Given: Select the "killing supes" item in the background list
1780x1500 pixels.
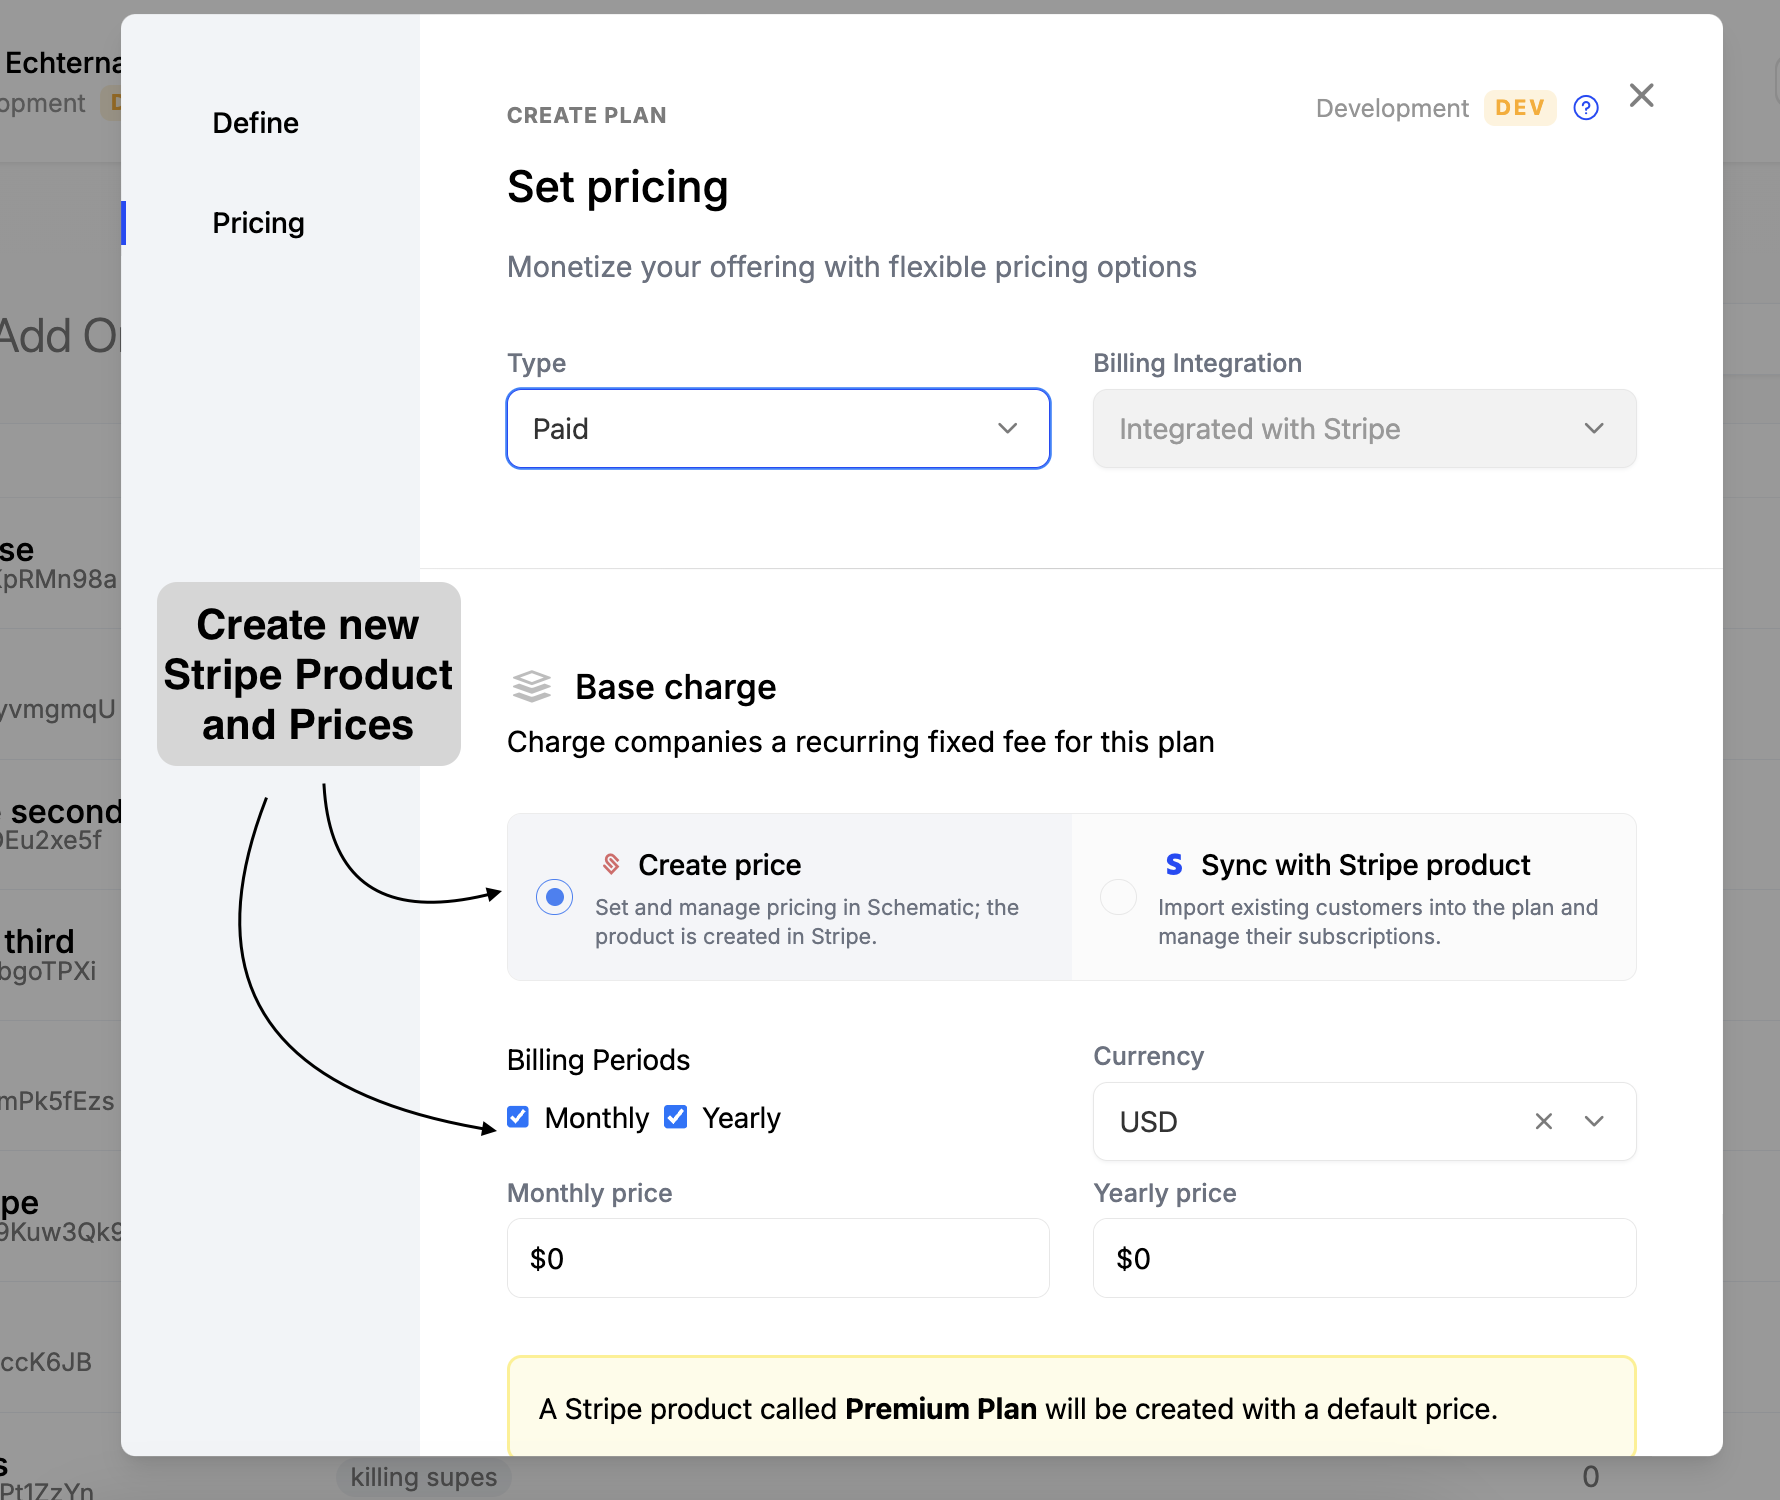Looking at the screenshot, I should [x=424, y=1476].
